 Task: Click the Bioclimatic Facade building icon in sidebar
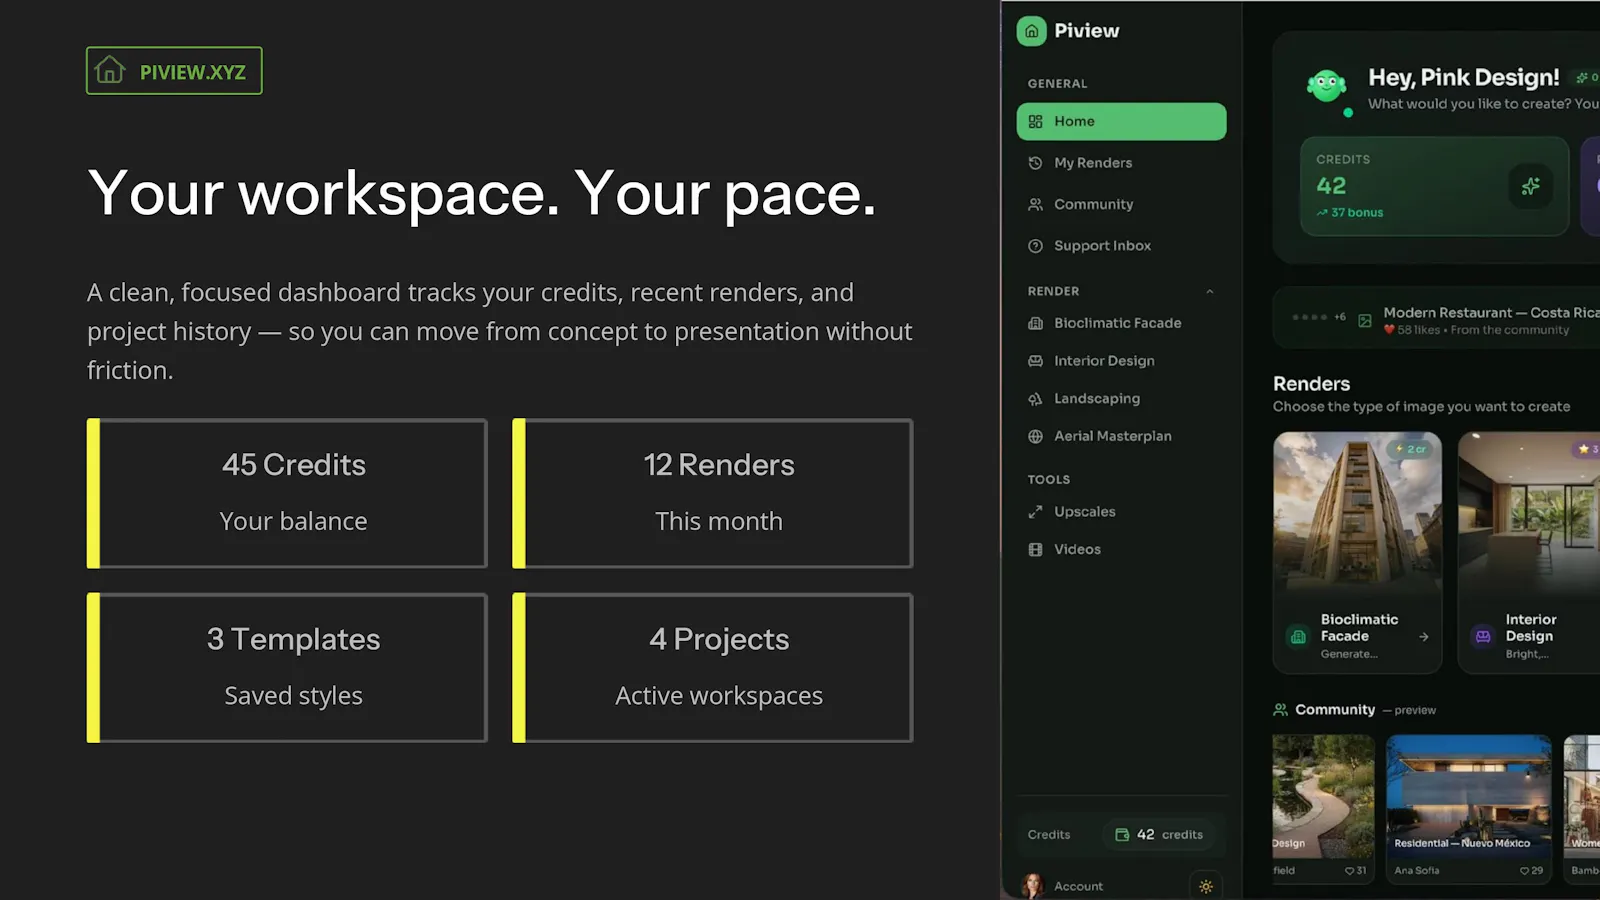(x=1036, y=323)
